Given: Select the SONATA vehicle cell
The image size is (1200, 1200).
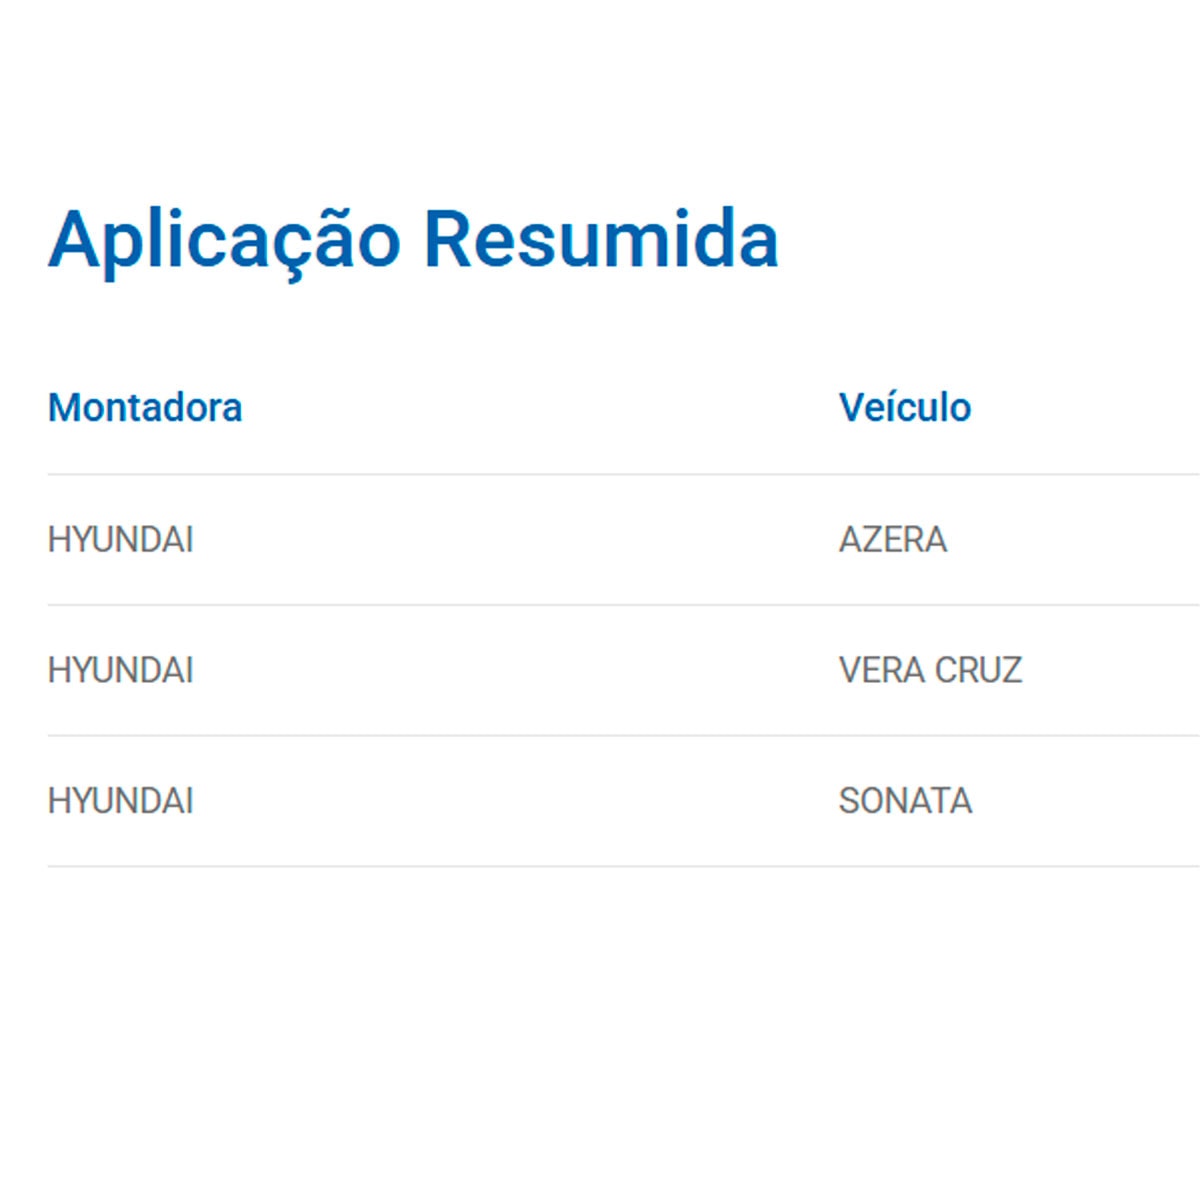Looking at the screenshot, I should tap(905, 801).
